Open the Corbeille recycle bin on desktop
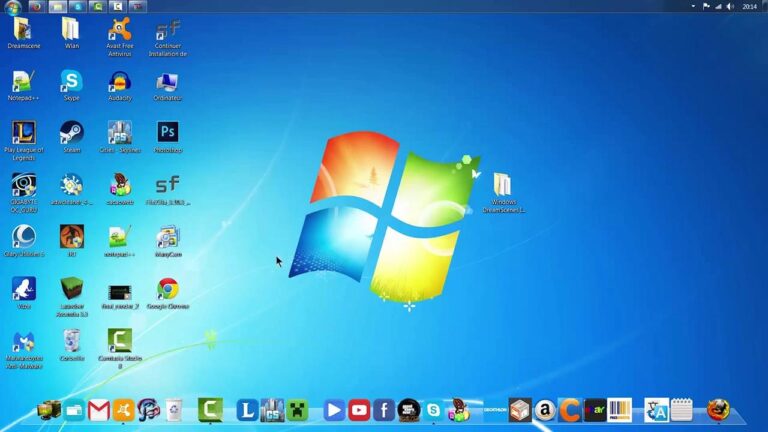768x432 pixels. tap(72, 345)
